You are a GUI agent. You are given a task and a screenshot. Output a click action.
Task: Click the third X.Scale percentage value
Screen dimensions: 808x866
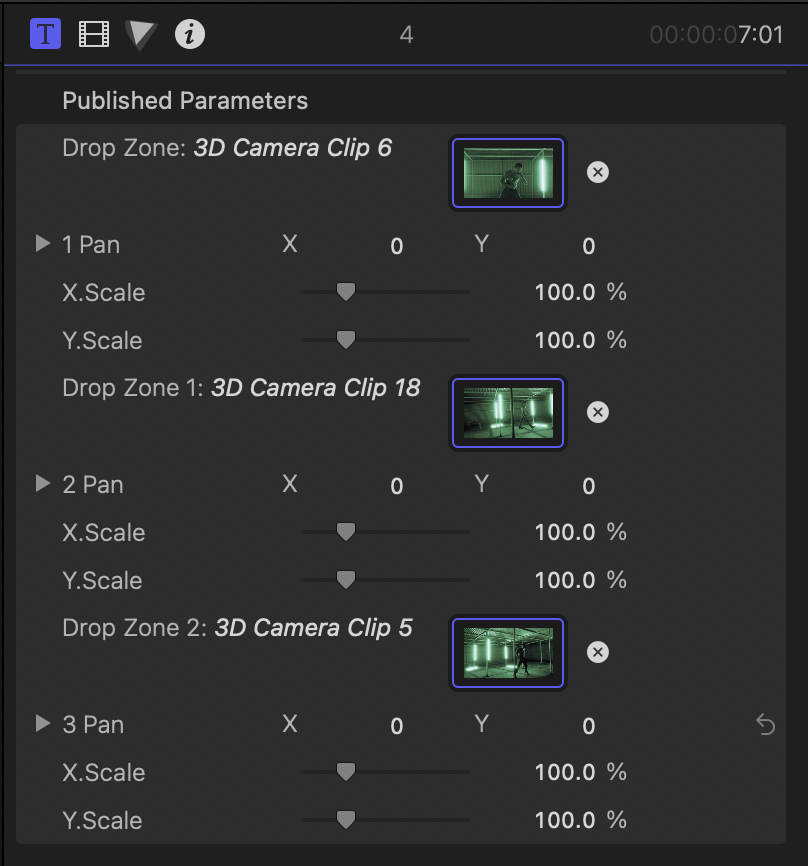[565, 773]
